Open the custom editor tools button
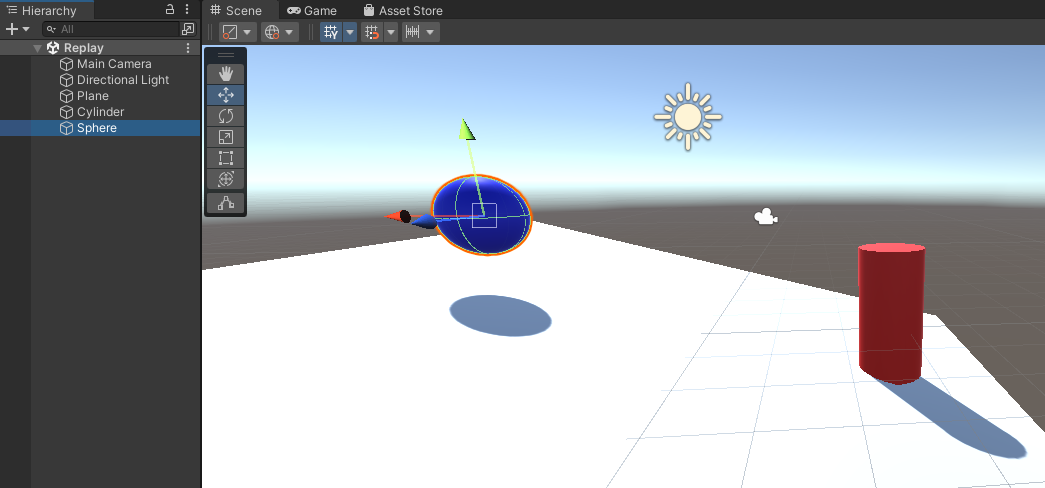 [225, 203]
